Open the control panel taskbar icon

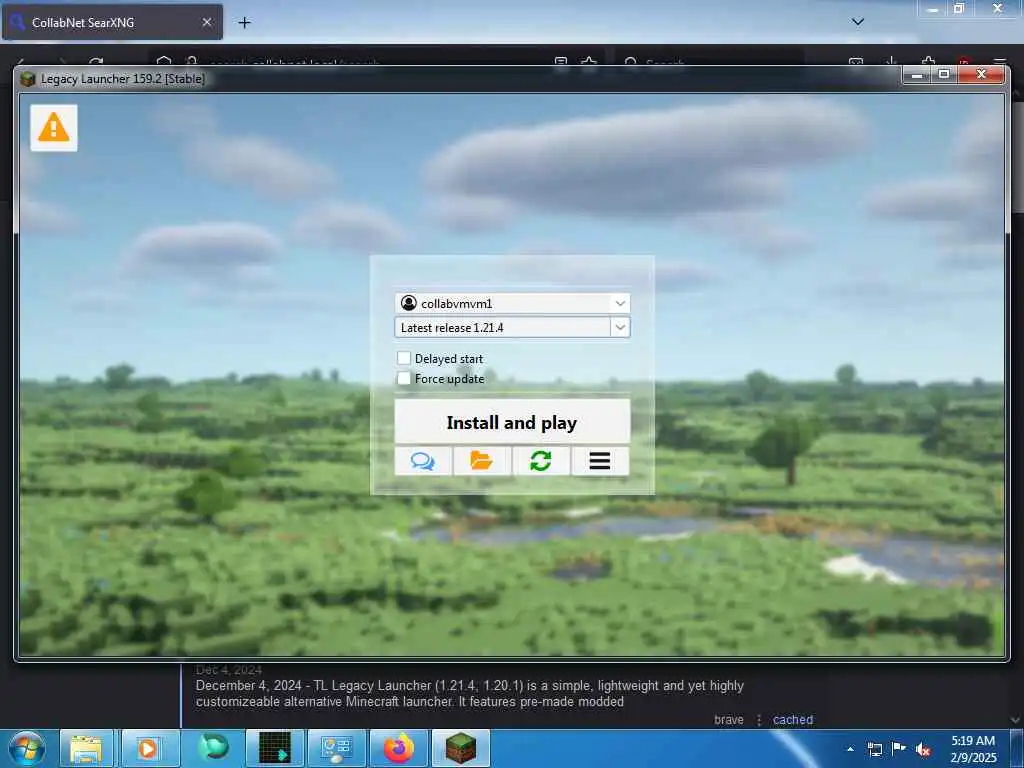click(x=336, y=748)
